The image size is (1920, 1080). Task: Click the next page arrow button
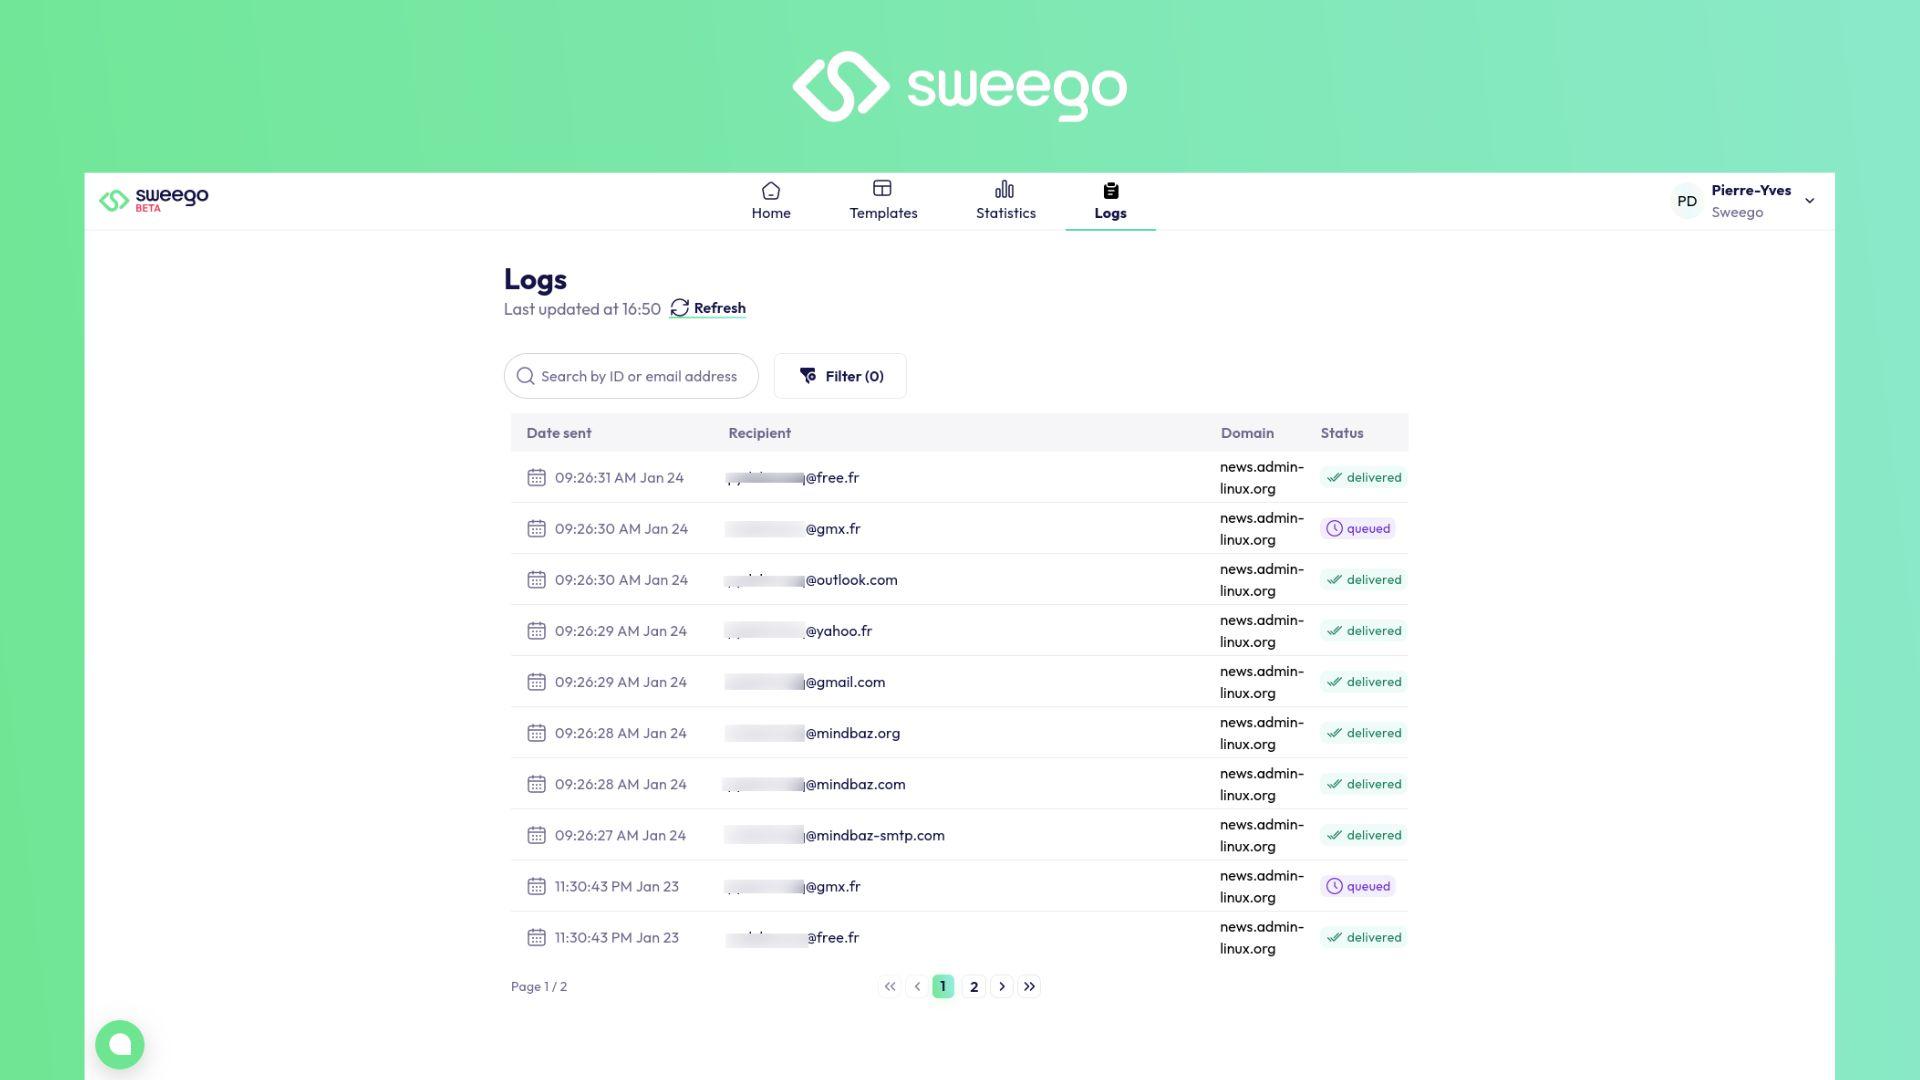(1001, 986)
